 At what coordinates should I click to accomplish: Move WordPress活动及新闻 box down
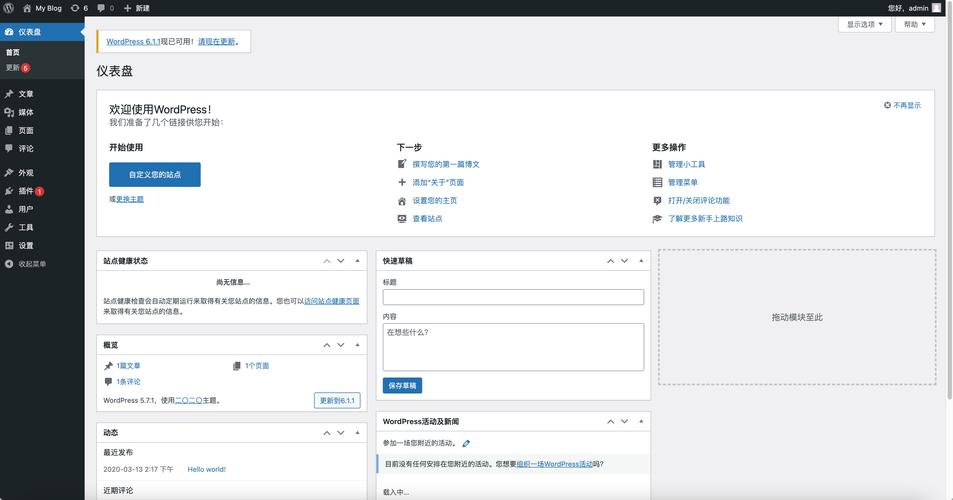click(x=624, y=421)
